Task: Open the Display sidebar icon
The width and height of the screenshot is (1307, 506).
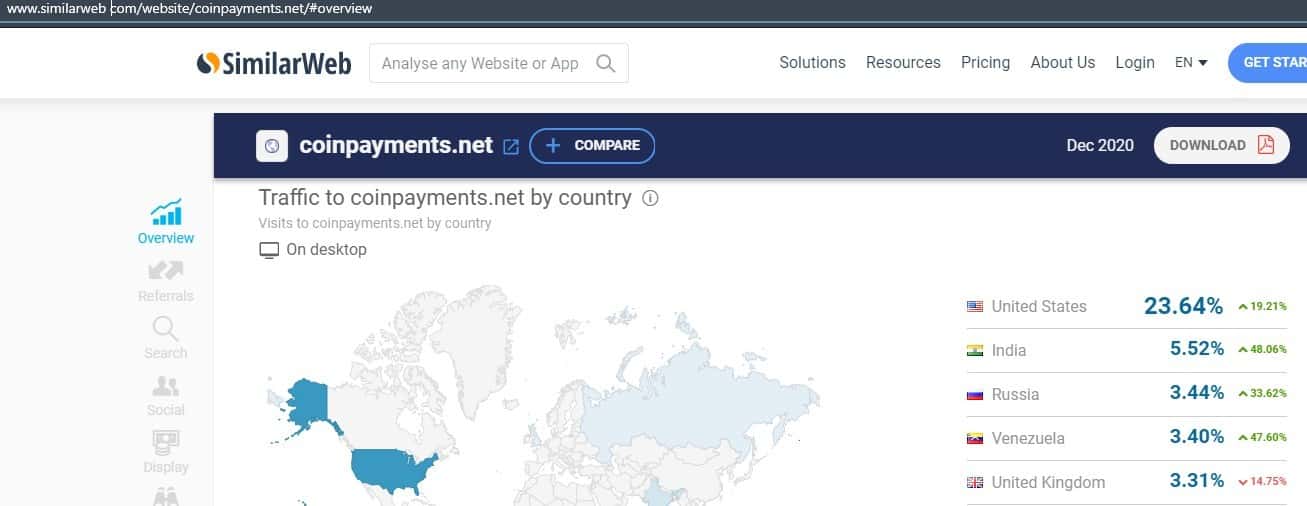Action: pyautogui.click(x=166, y=442)
